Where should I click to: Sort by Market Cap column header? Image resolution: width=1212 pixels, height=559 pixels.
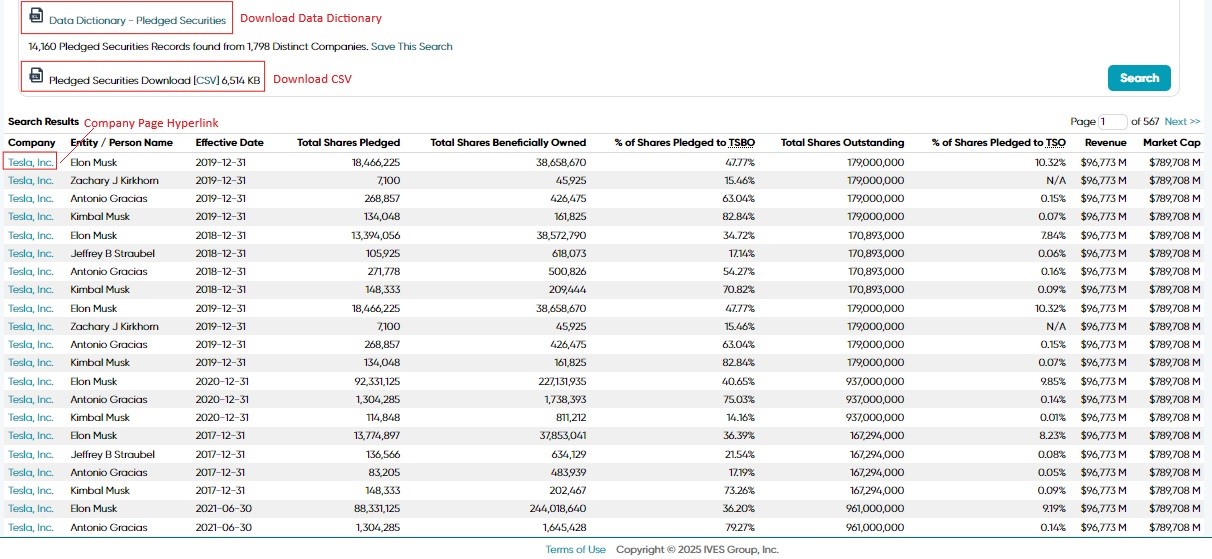coord(1172,143)
